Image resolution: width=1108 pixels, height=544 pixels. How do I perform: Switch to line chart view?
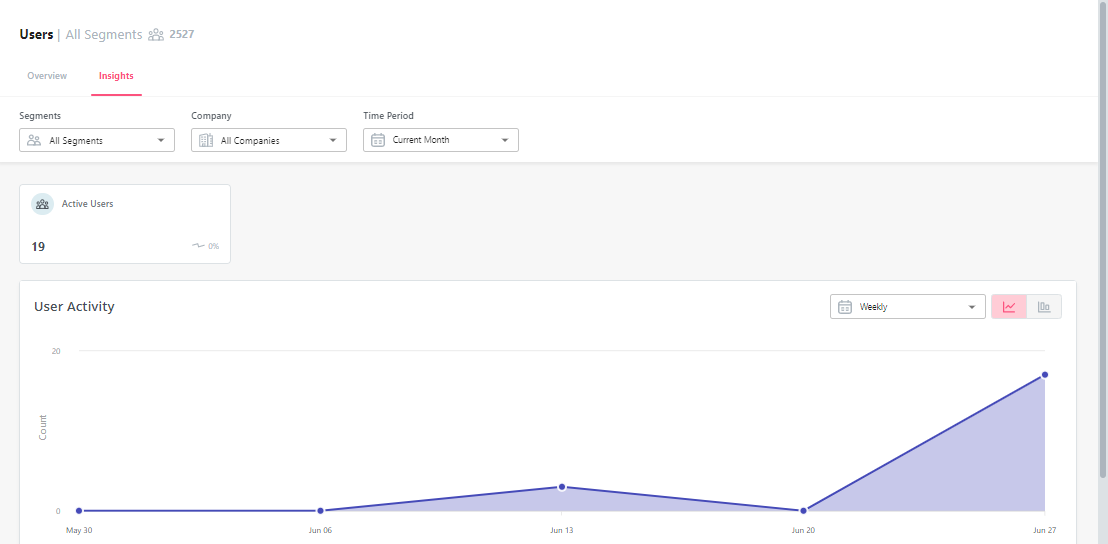coord(1009,307)
